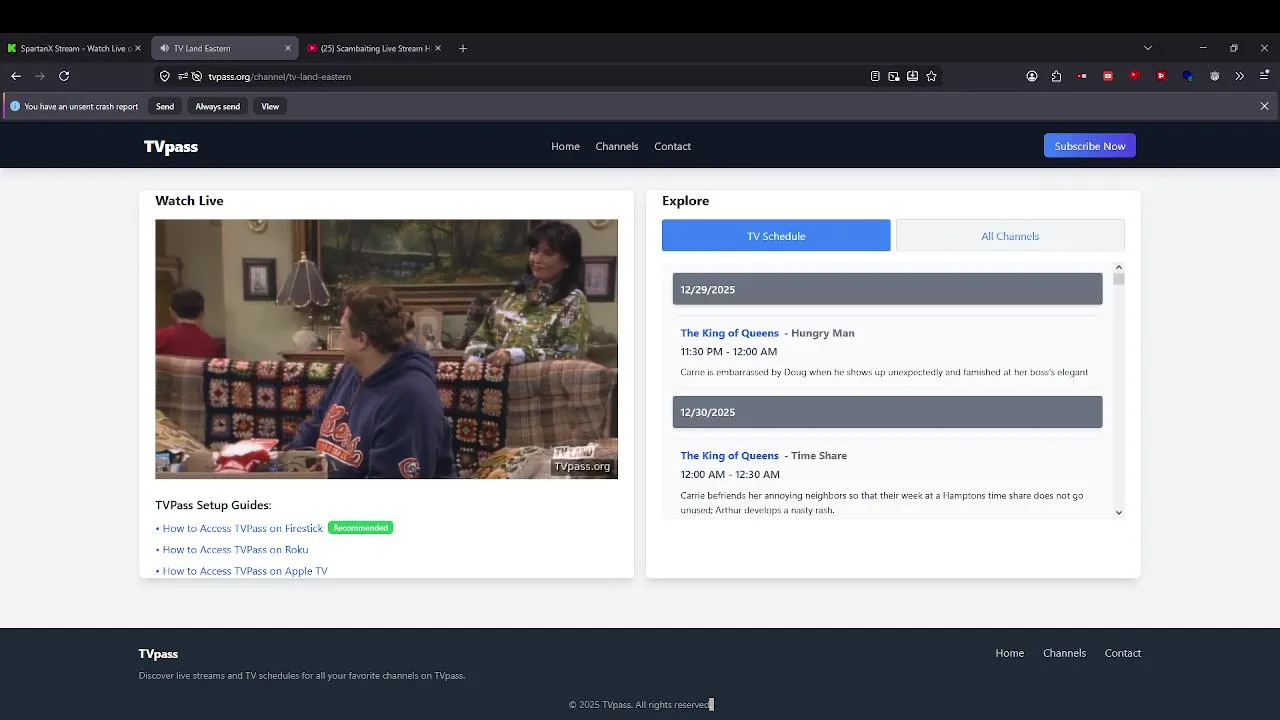Click The King of Queens - Hungry Man title

[767, 333]
